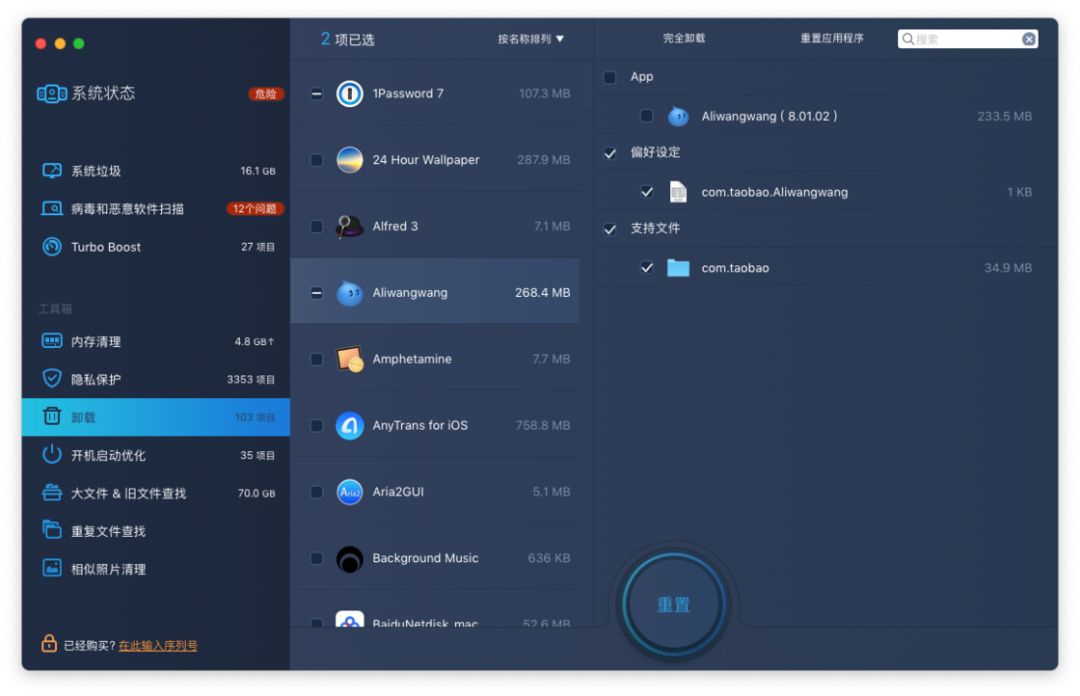Open 开机启动优化 in the sidebar
The height and width of the screenshot is (696, 1080).
tap(157, 455)
